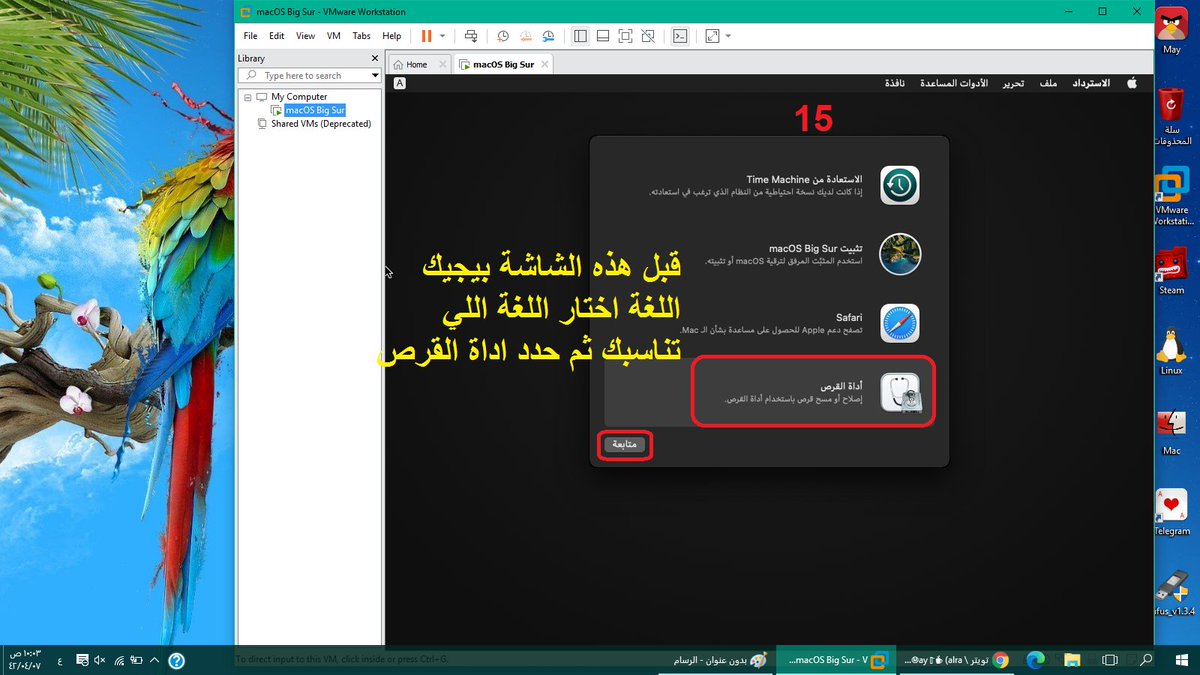Screen dimensions: 1200x675
Task: Collapse the My Computer tree node
Action: tap(247, 97)
